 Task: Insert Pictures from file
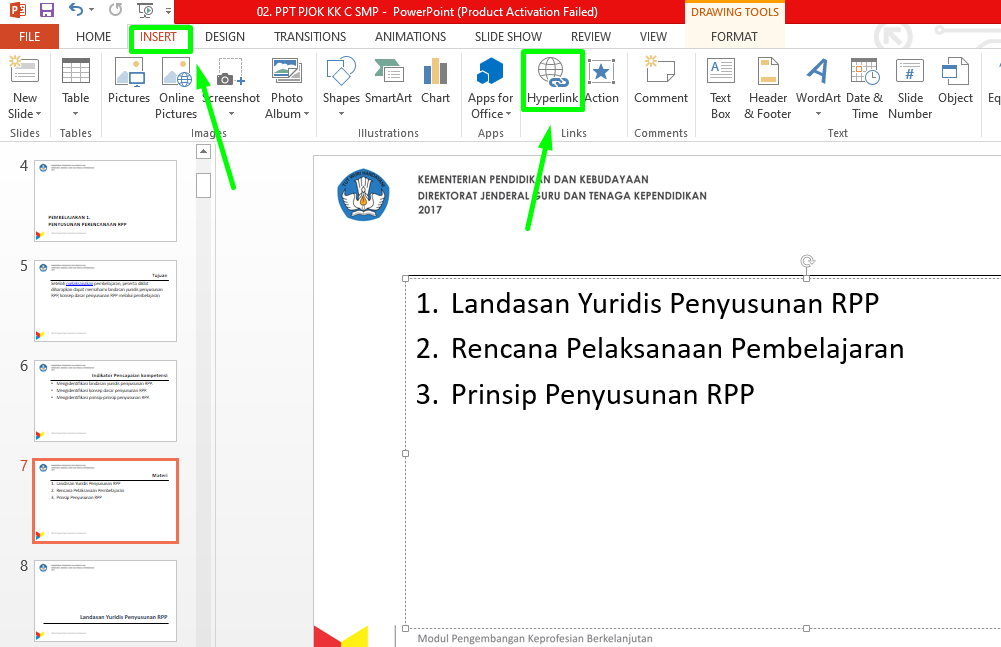point(128,85)
